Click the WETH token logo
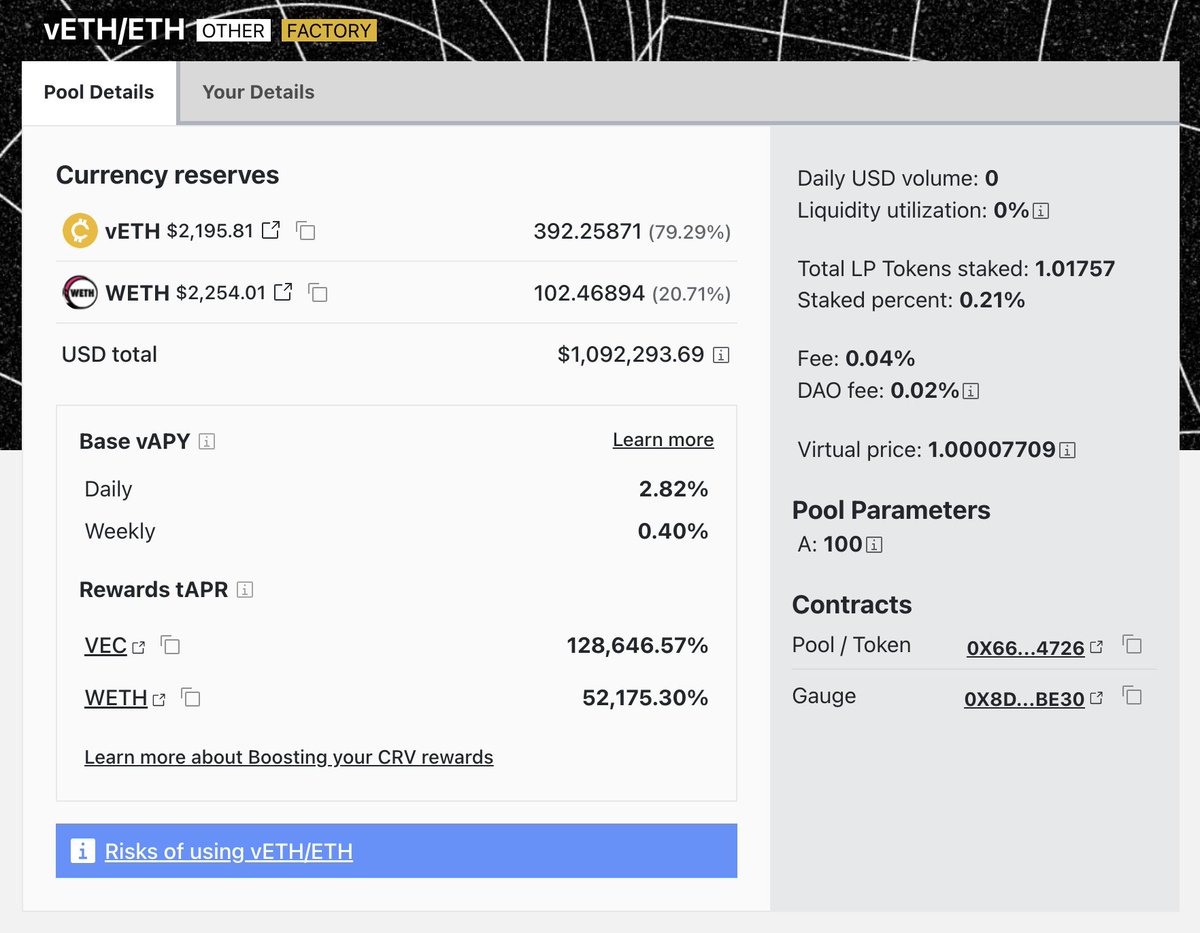 (80, 292)
